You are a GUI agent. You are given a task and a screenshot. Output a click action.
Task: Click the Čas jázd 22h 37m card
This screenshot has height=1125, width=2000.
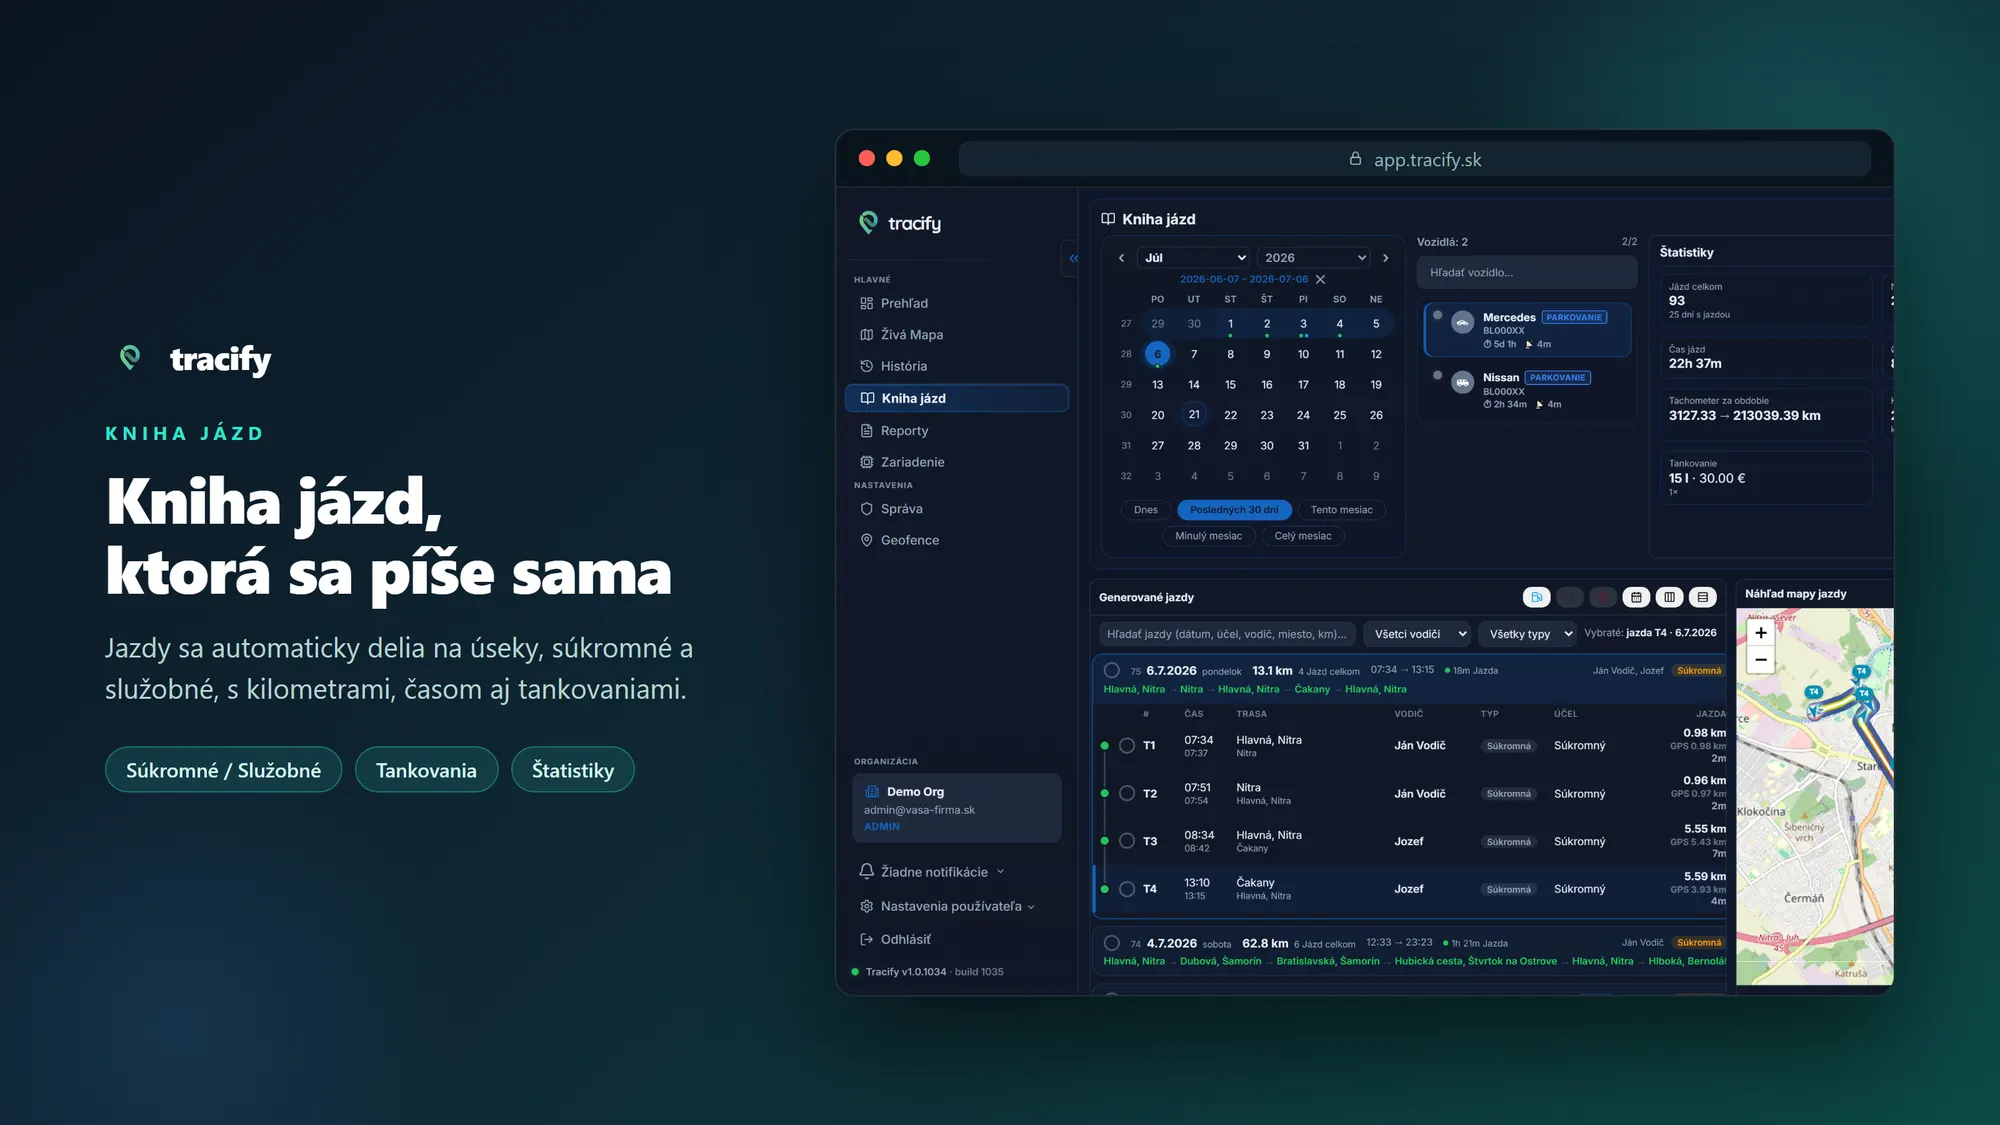(x=1766, y=358)
